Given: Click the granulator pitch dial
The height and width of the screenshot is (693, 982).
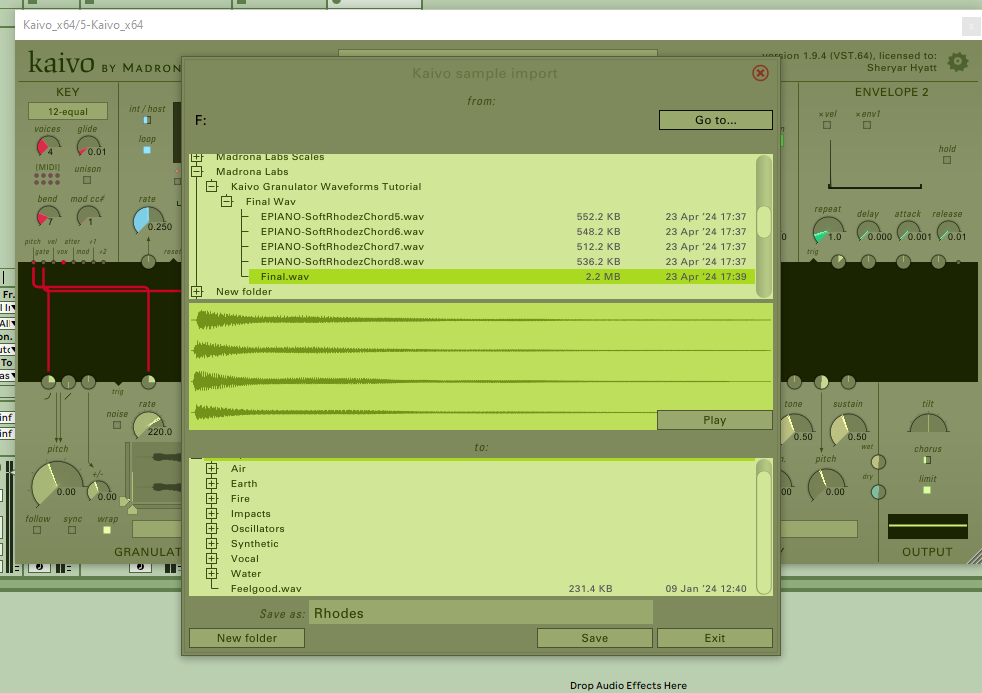Looking at the screenshot, I should pyautogui.click(x=56, y=485).
